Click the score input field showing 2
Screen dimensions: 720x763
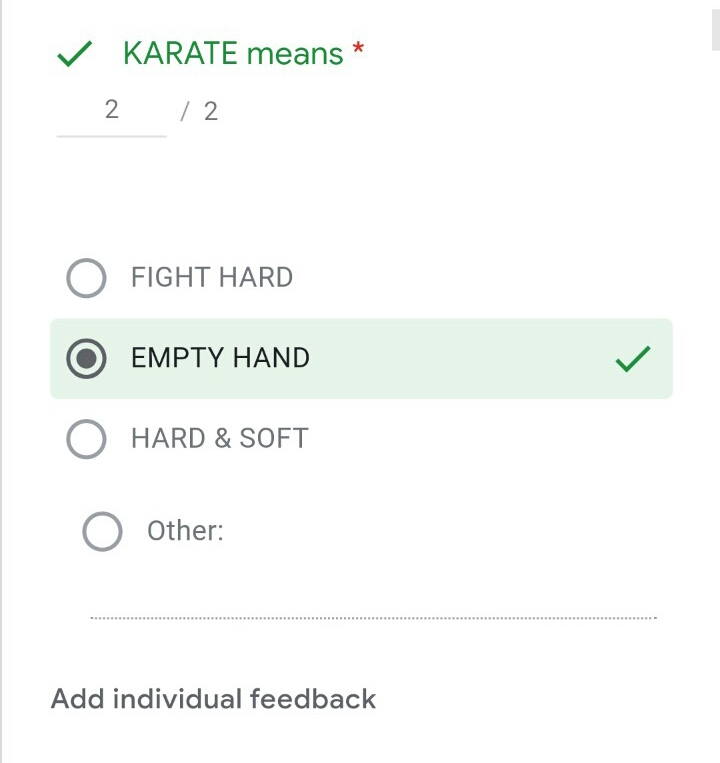[111, 110]
